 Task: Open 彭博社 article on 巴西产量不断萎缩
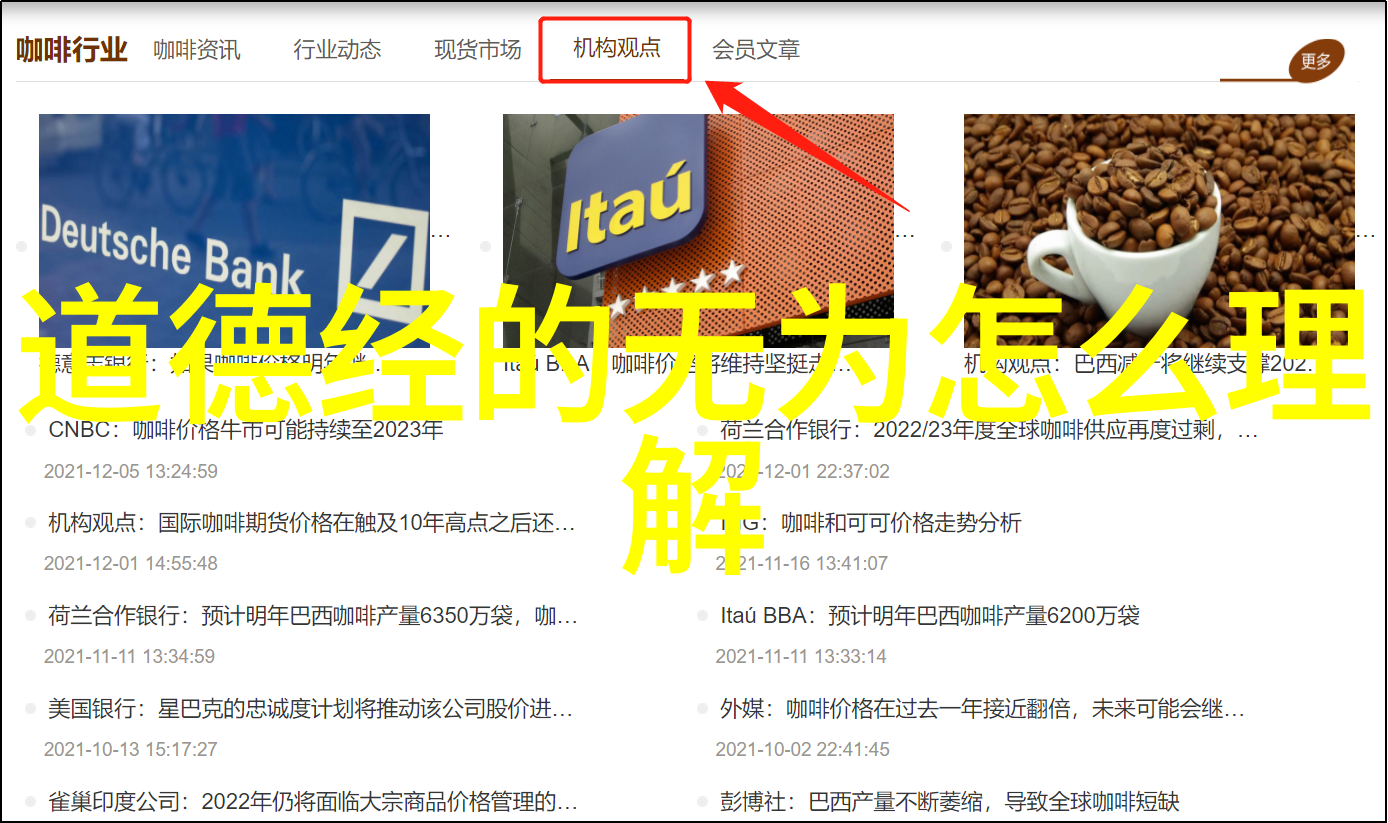tap(950, 801)
